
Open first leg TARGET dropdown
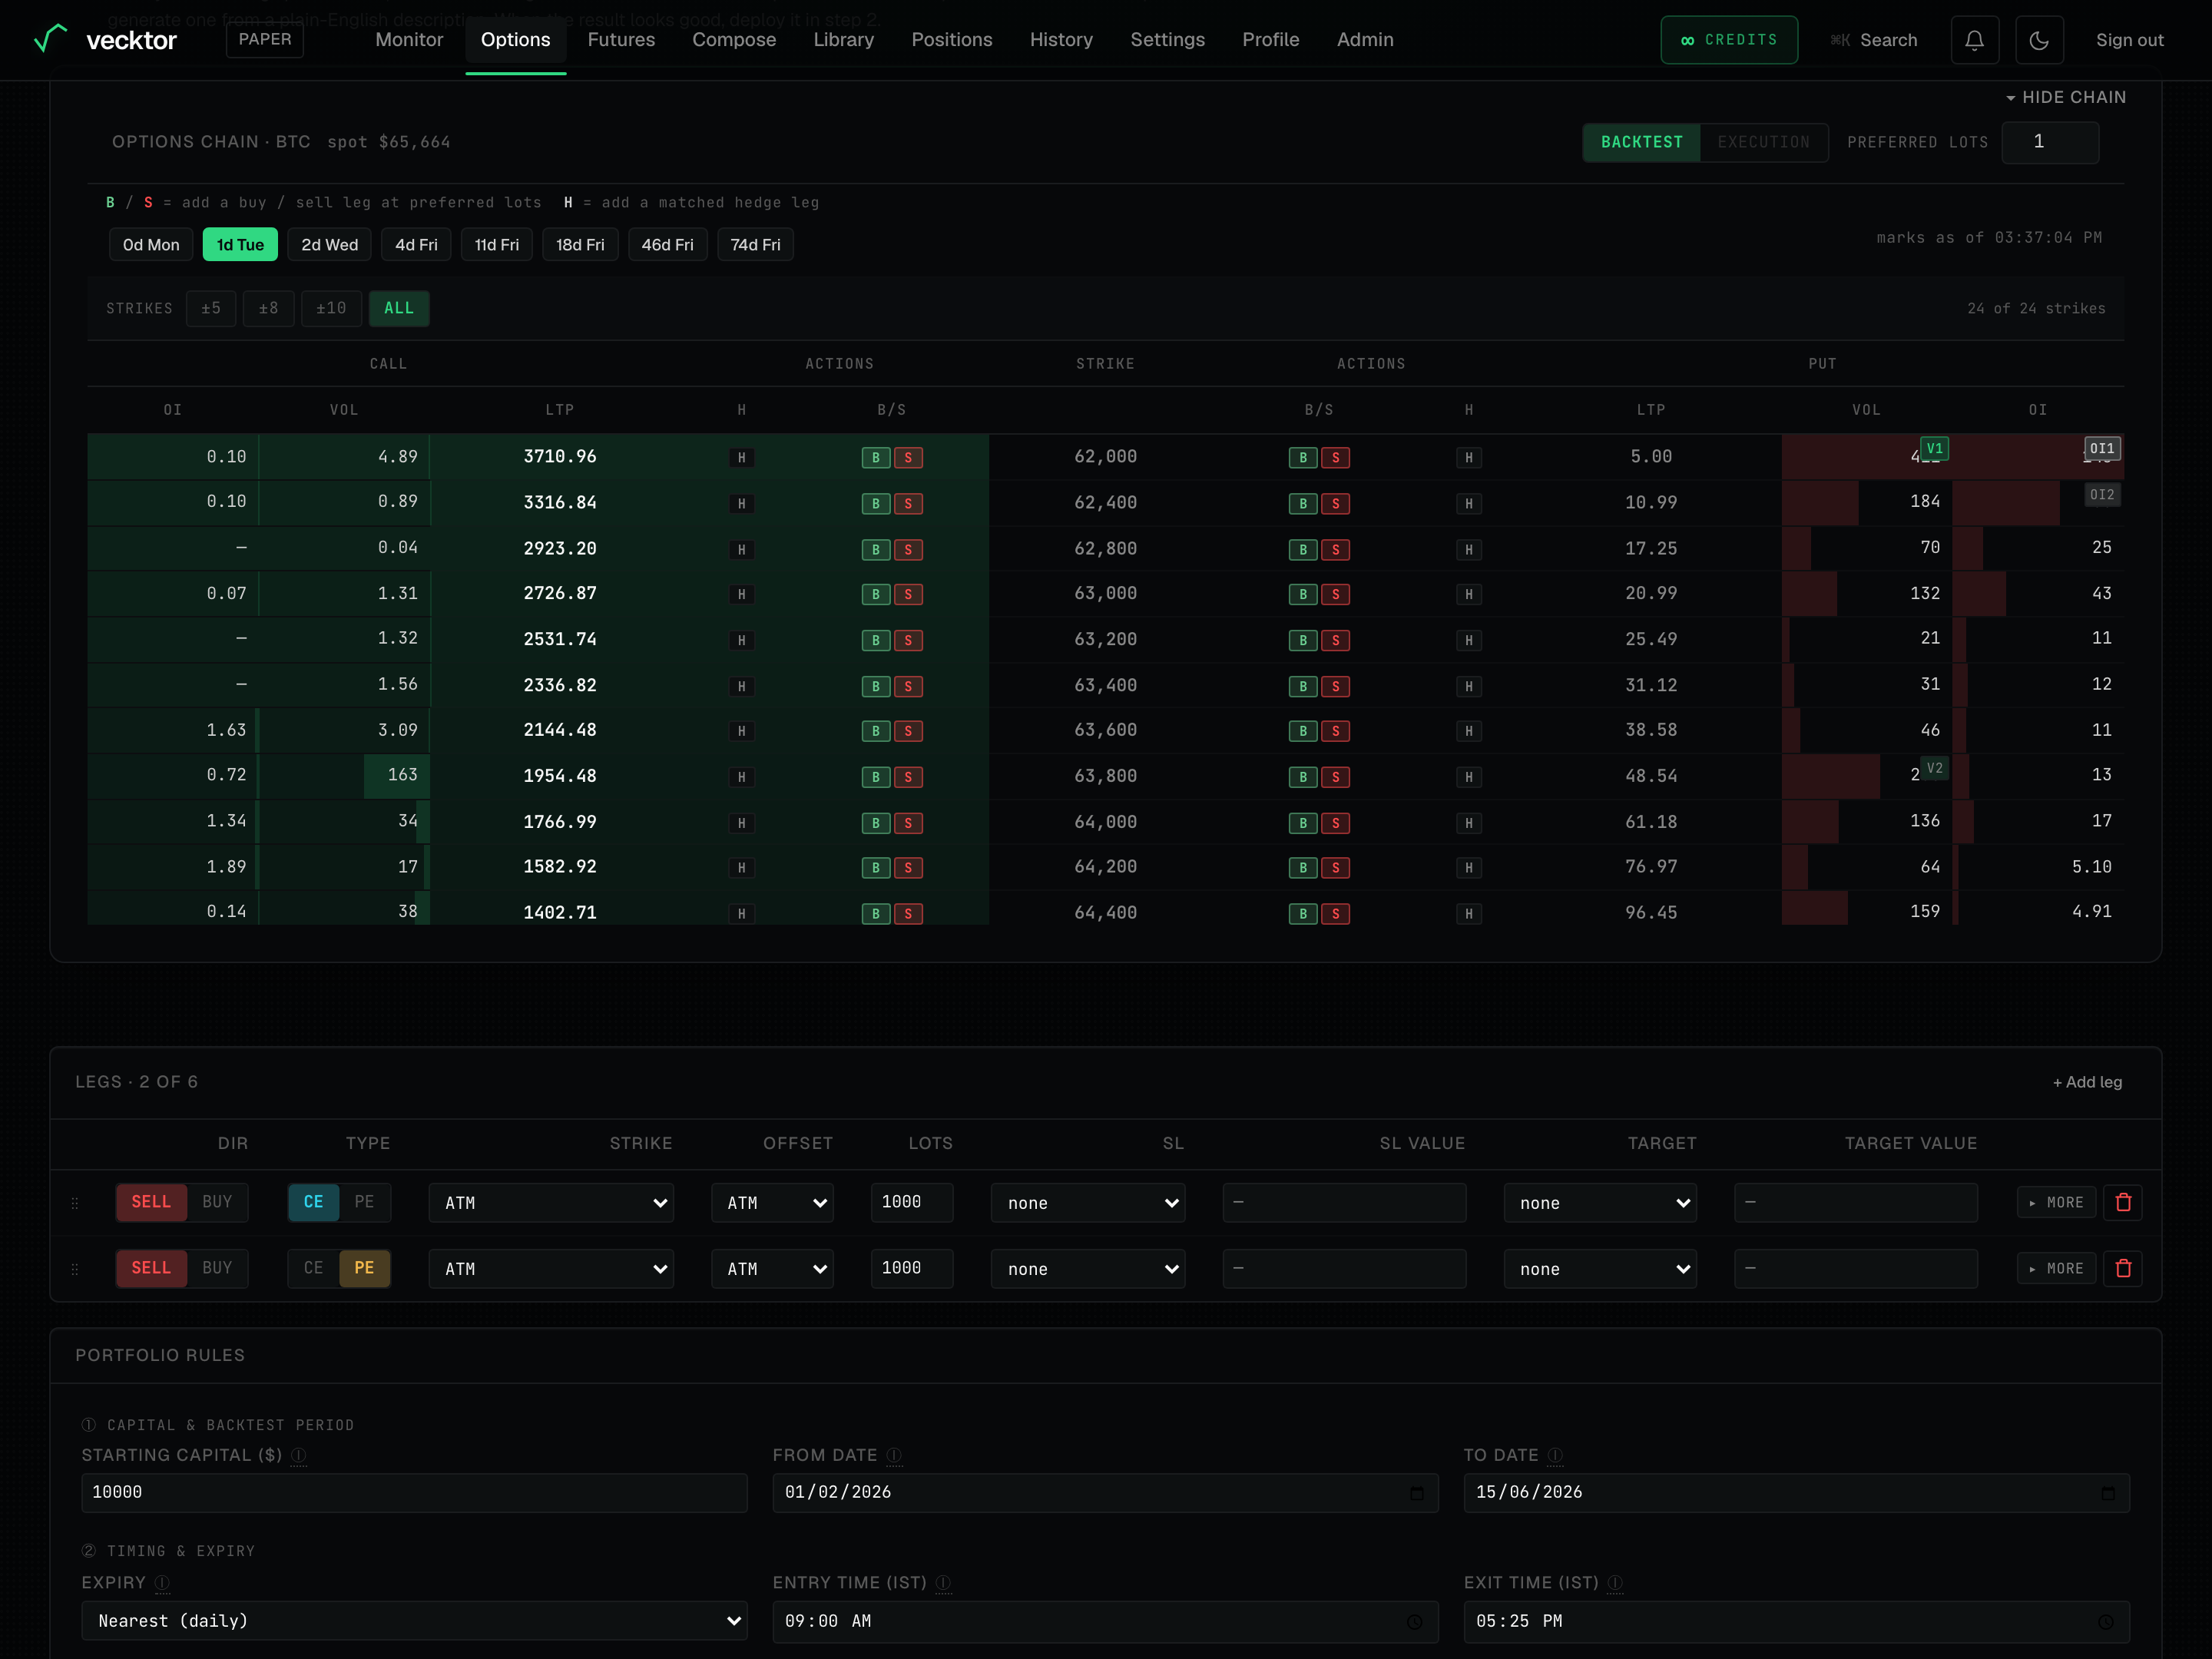coord(1600,1203)
